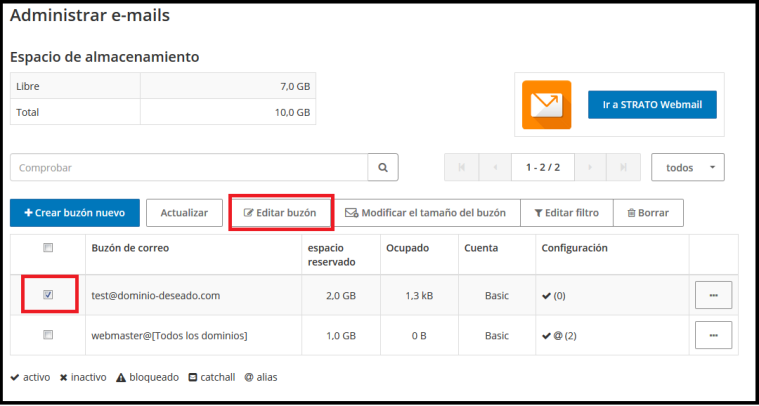Check the webmaster@[Todos los dominios] checkbox

(x=48, y=336)
